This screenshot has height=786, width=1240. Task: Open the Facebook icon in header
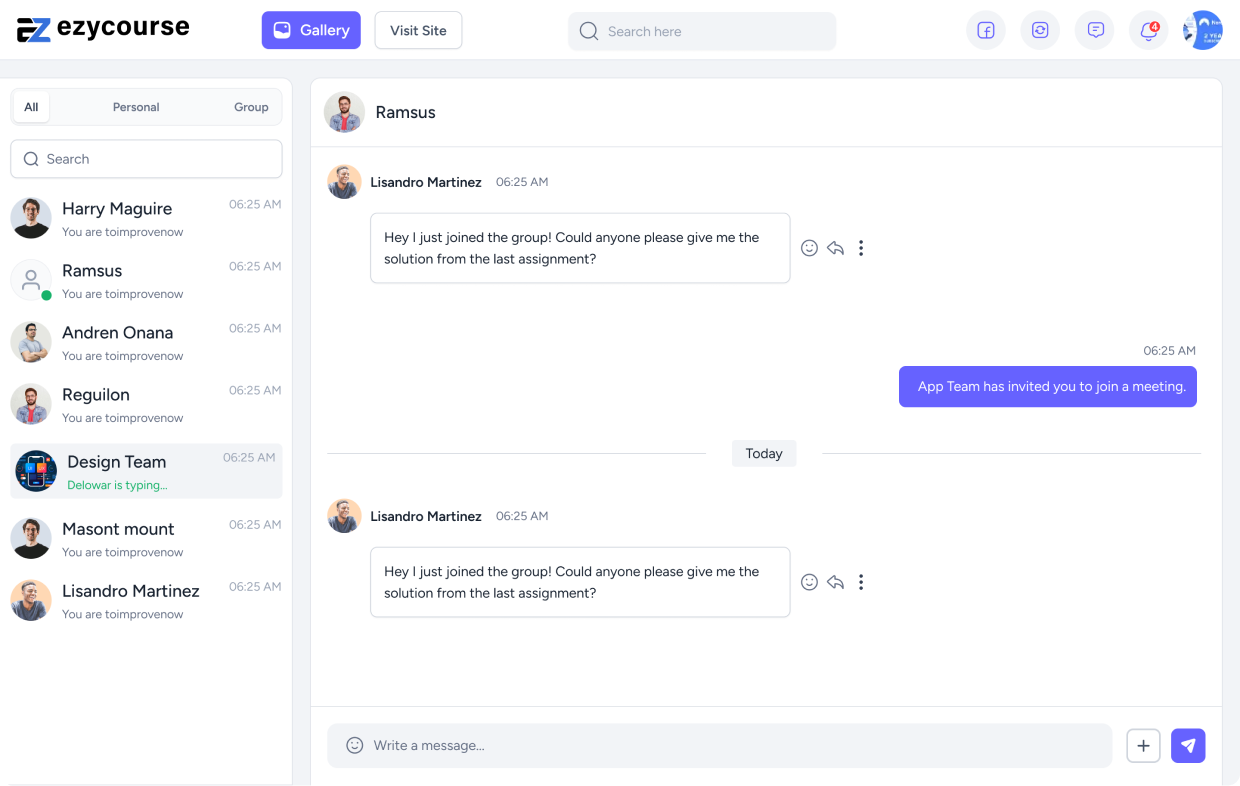985,31
